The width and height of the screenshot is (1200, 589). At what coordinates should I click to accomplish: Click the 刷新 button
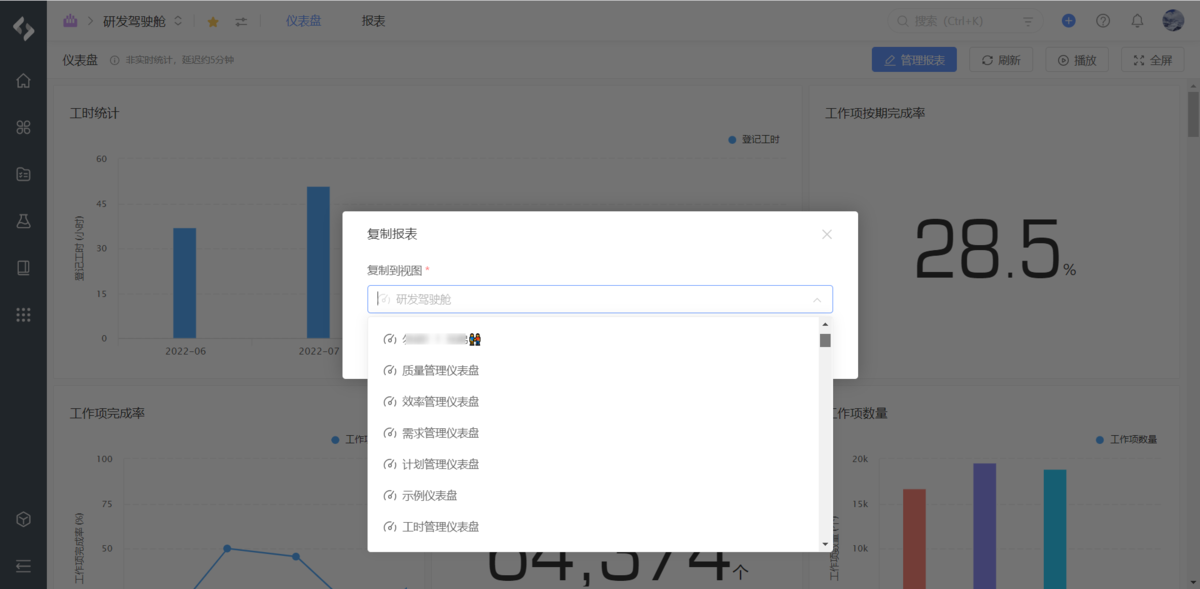point(1001,60)
